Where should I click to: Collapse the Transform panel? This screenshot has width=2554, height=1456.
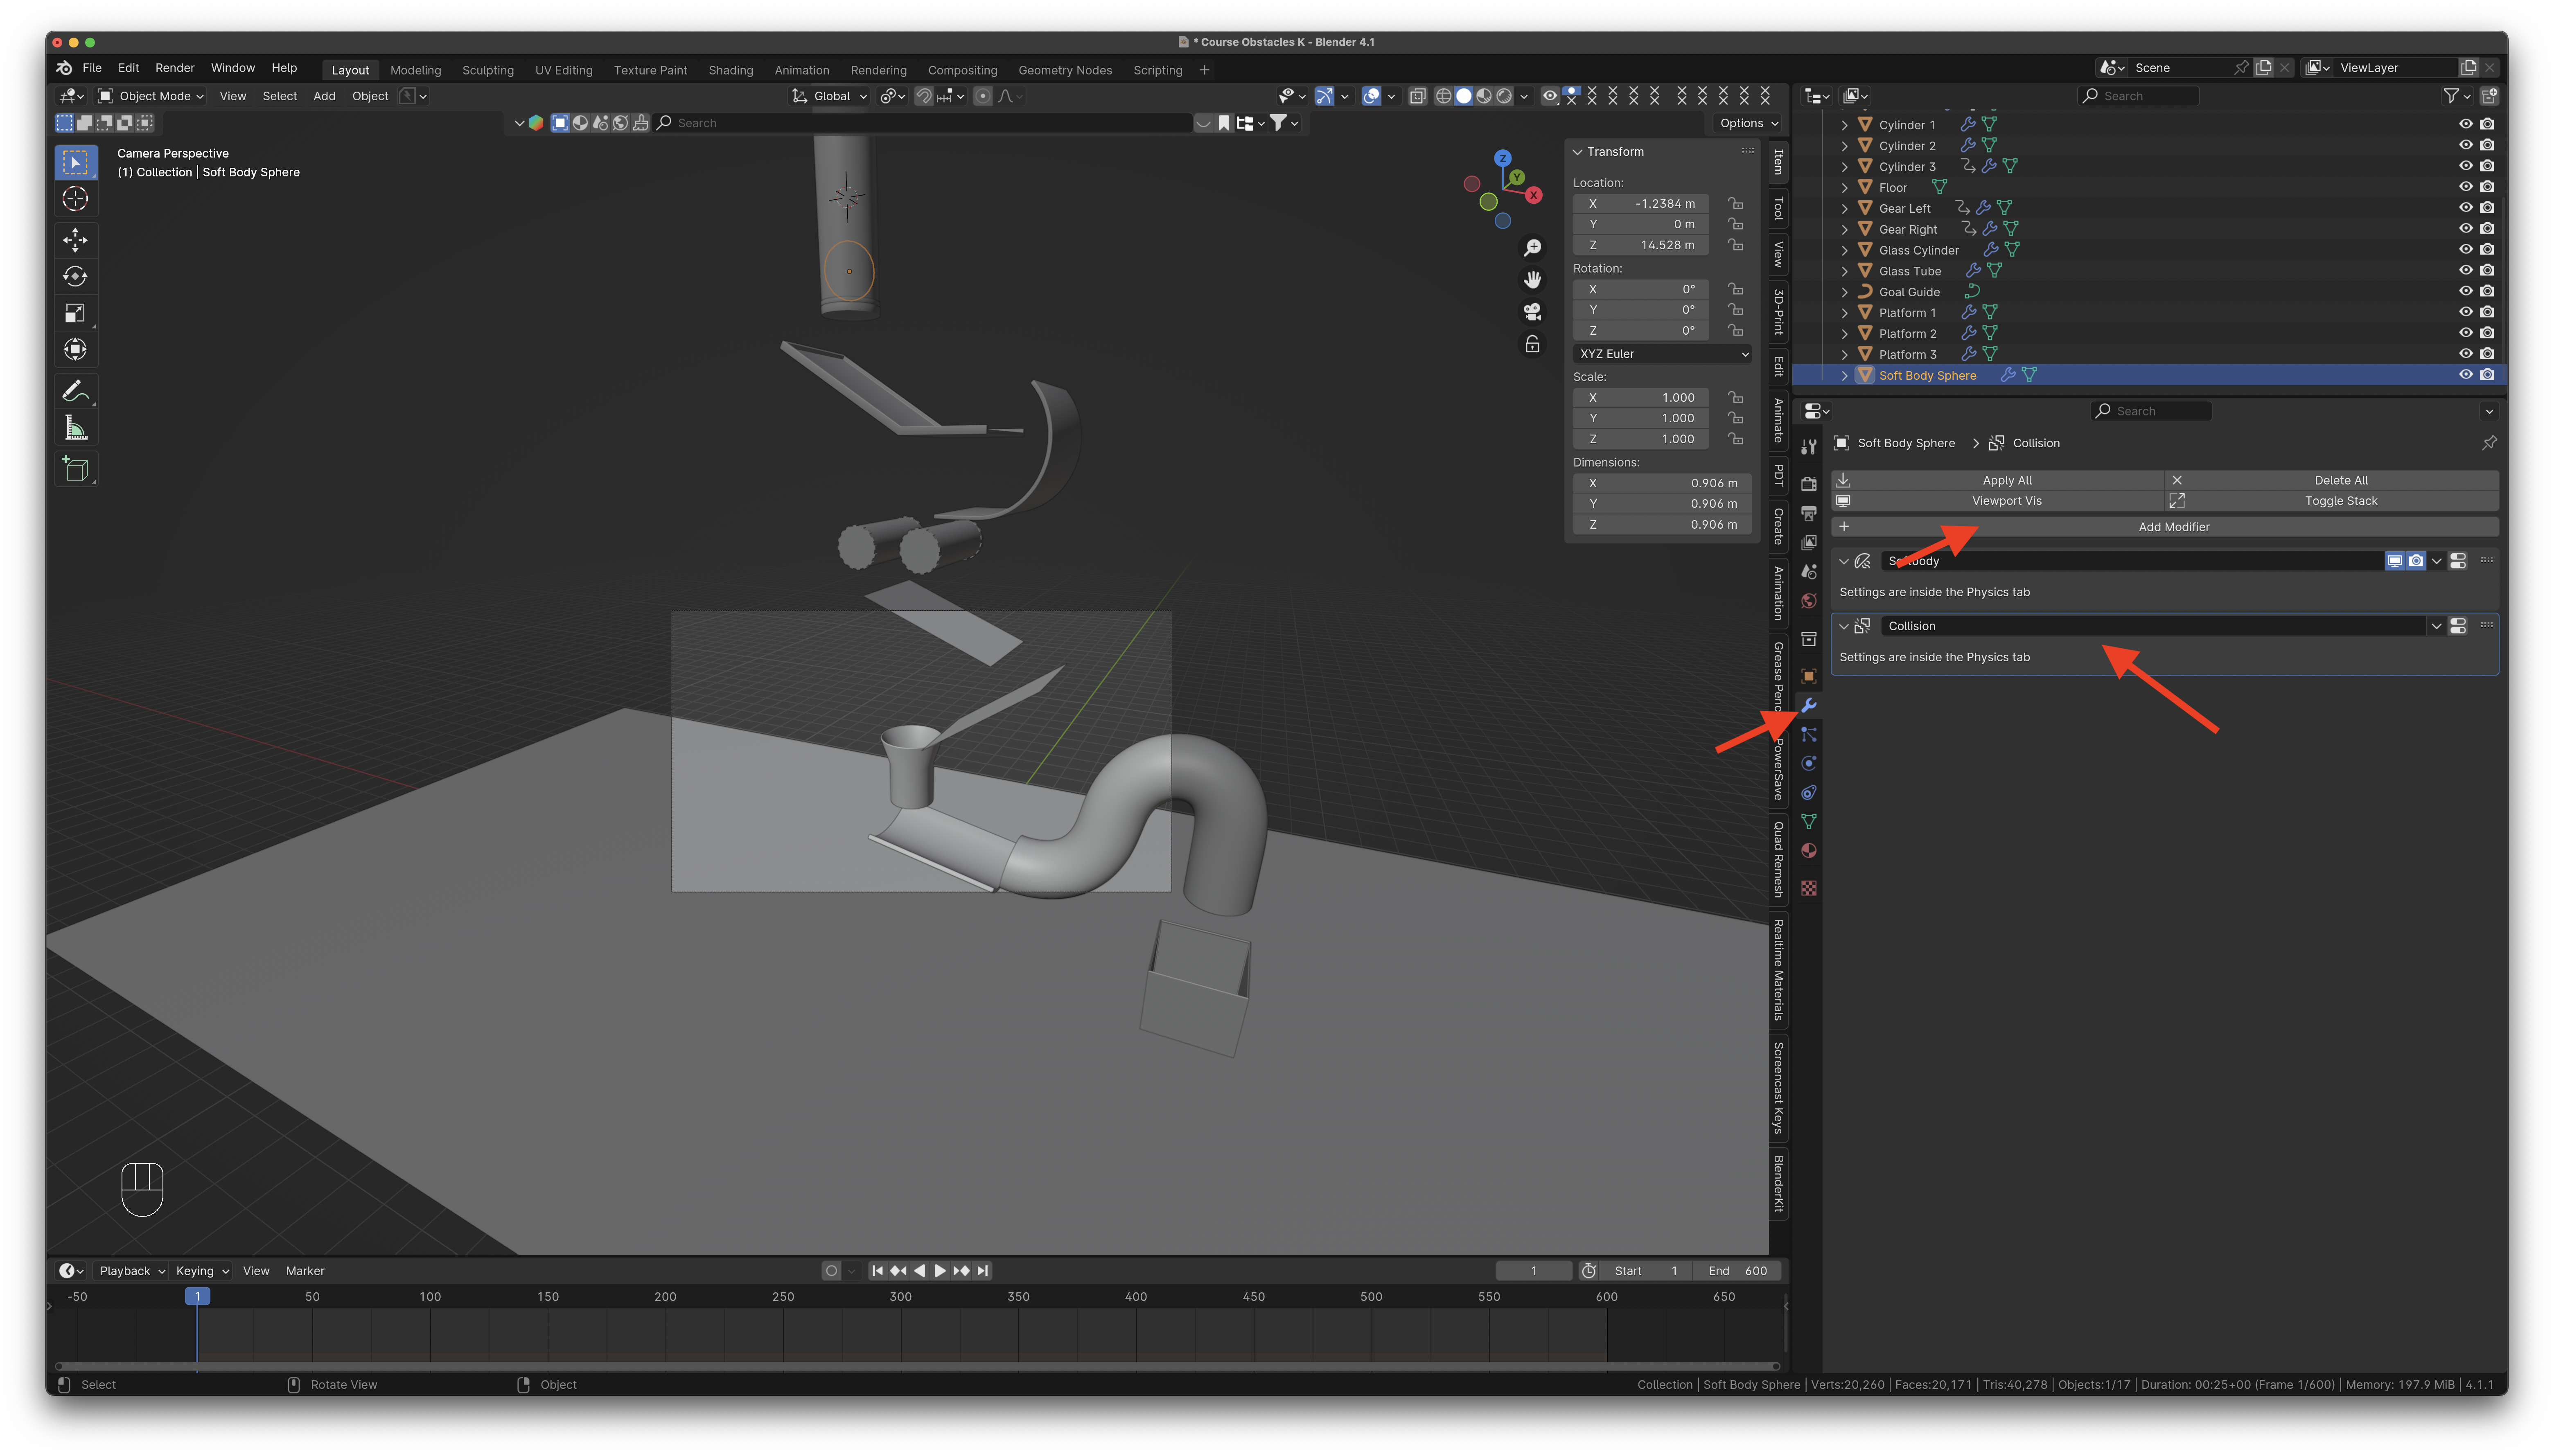pyautogui.click(x=1578, y=152)
